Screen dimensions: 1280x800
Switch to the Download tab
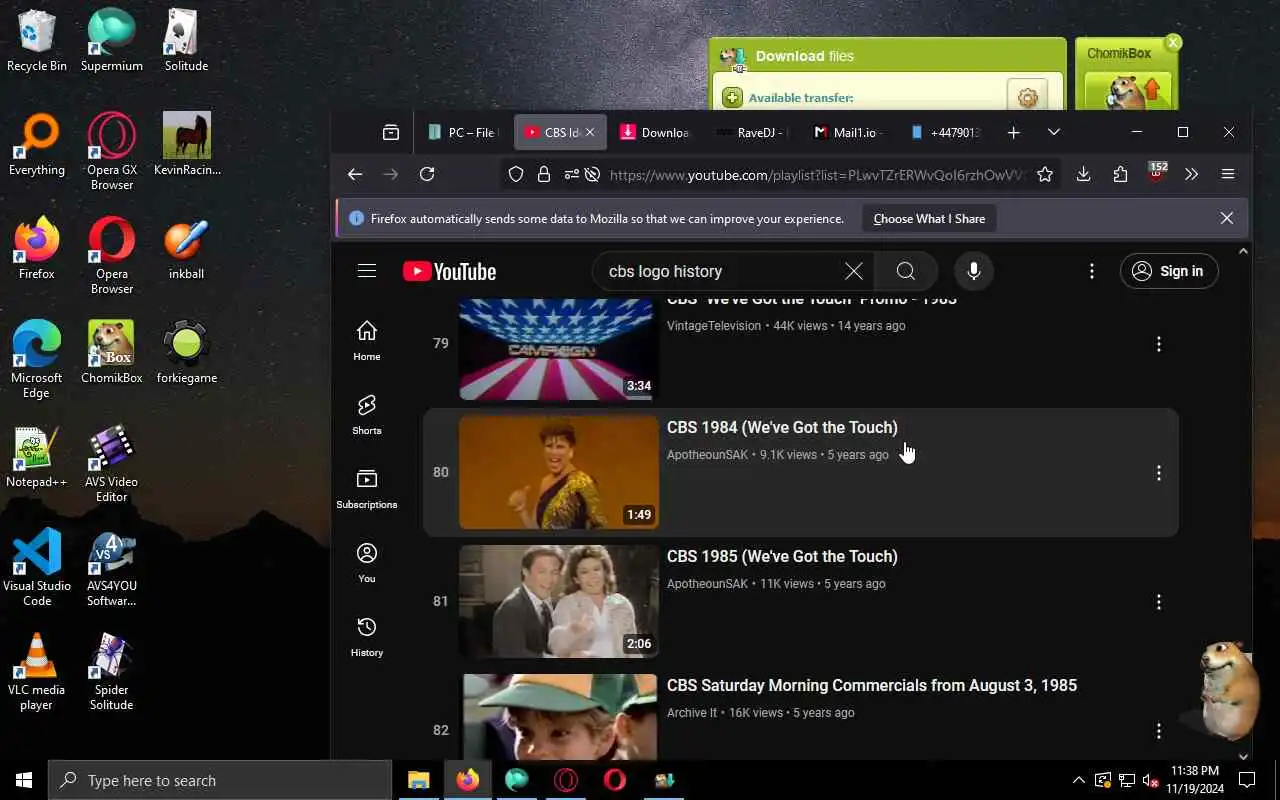pyautogui.click(x=657, y=132)
